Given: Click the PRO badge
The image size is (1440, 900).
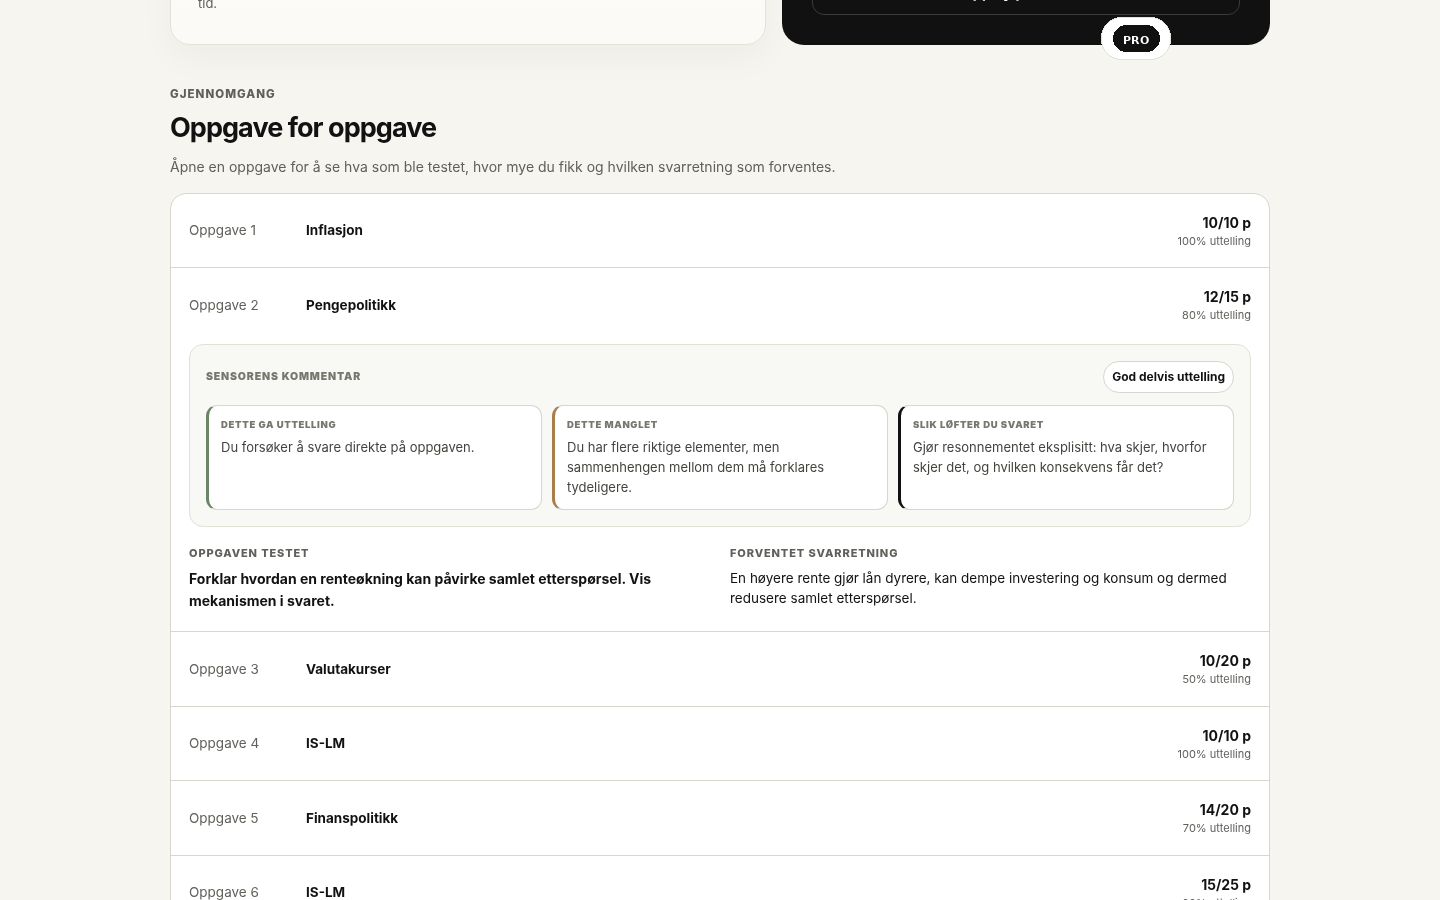Looking at the screenshot, I should tap(1136, 40).
